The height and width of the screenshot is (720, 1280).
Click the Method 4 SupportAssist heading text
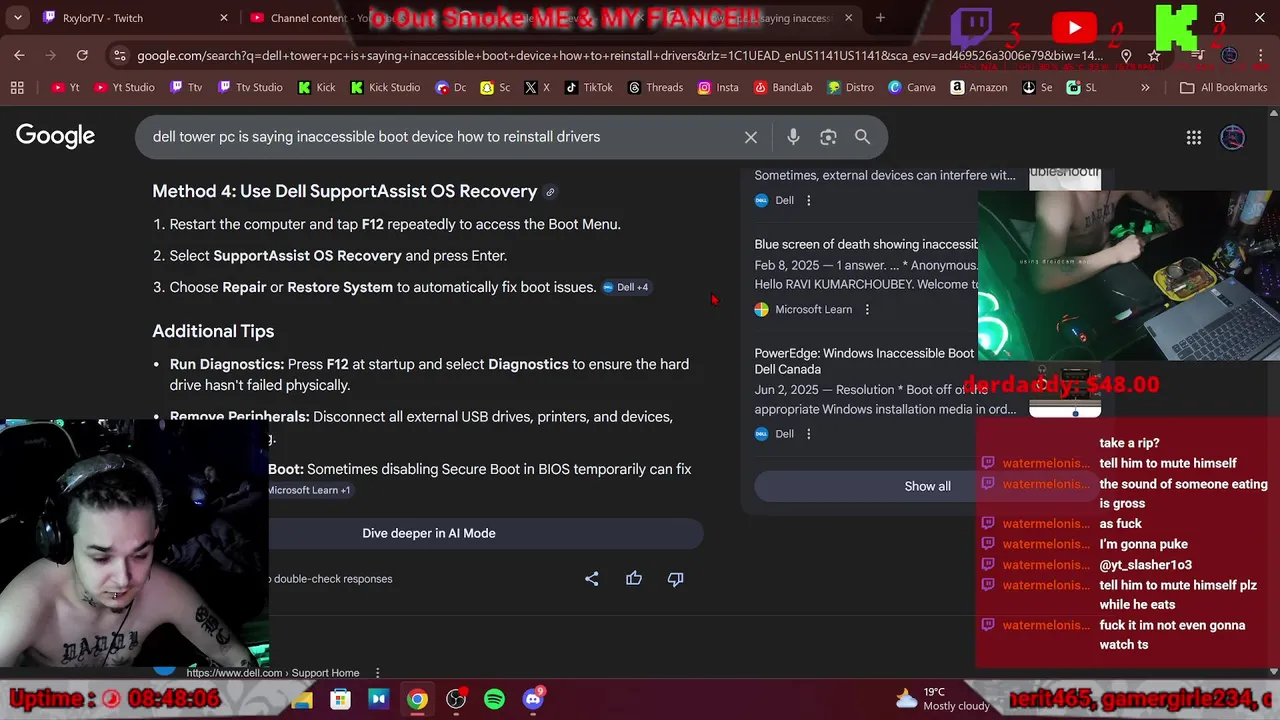[x=345, y=191]
